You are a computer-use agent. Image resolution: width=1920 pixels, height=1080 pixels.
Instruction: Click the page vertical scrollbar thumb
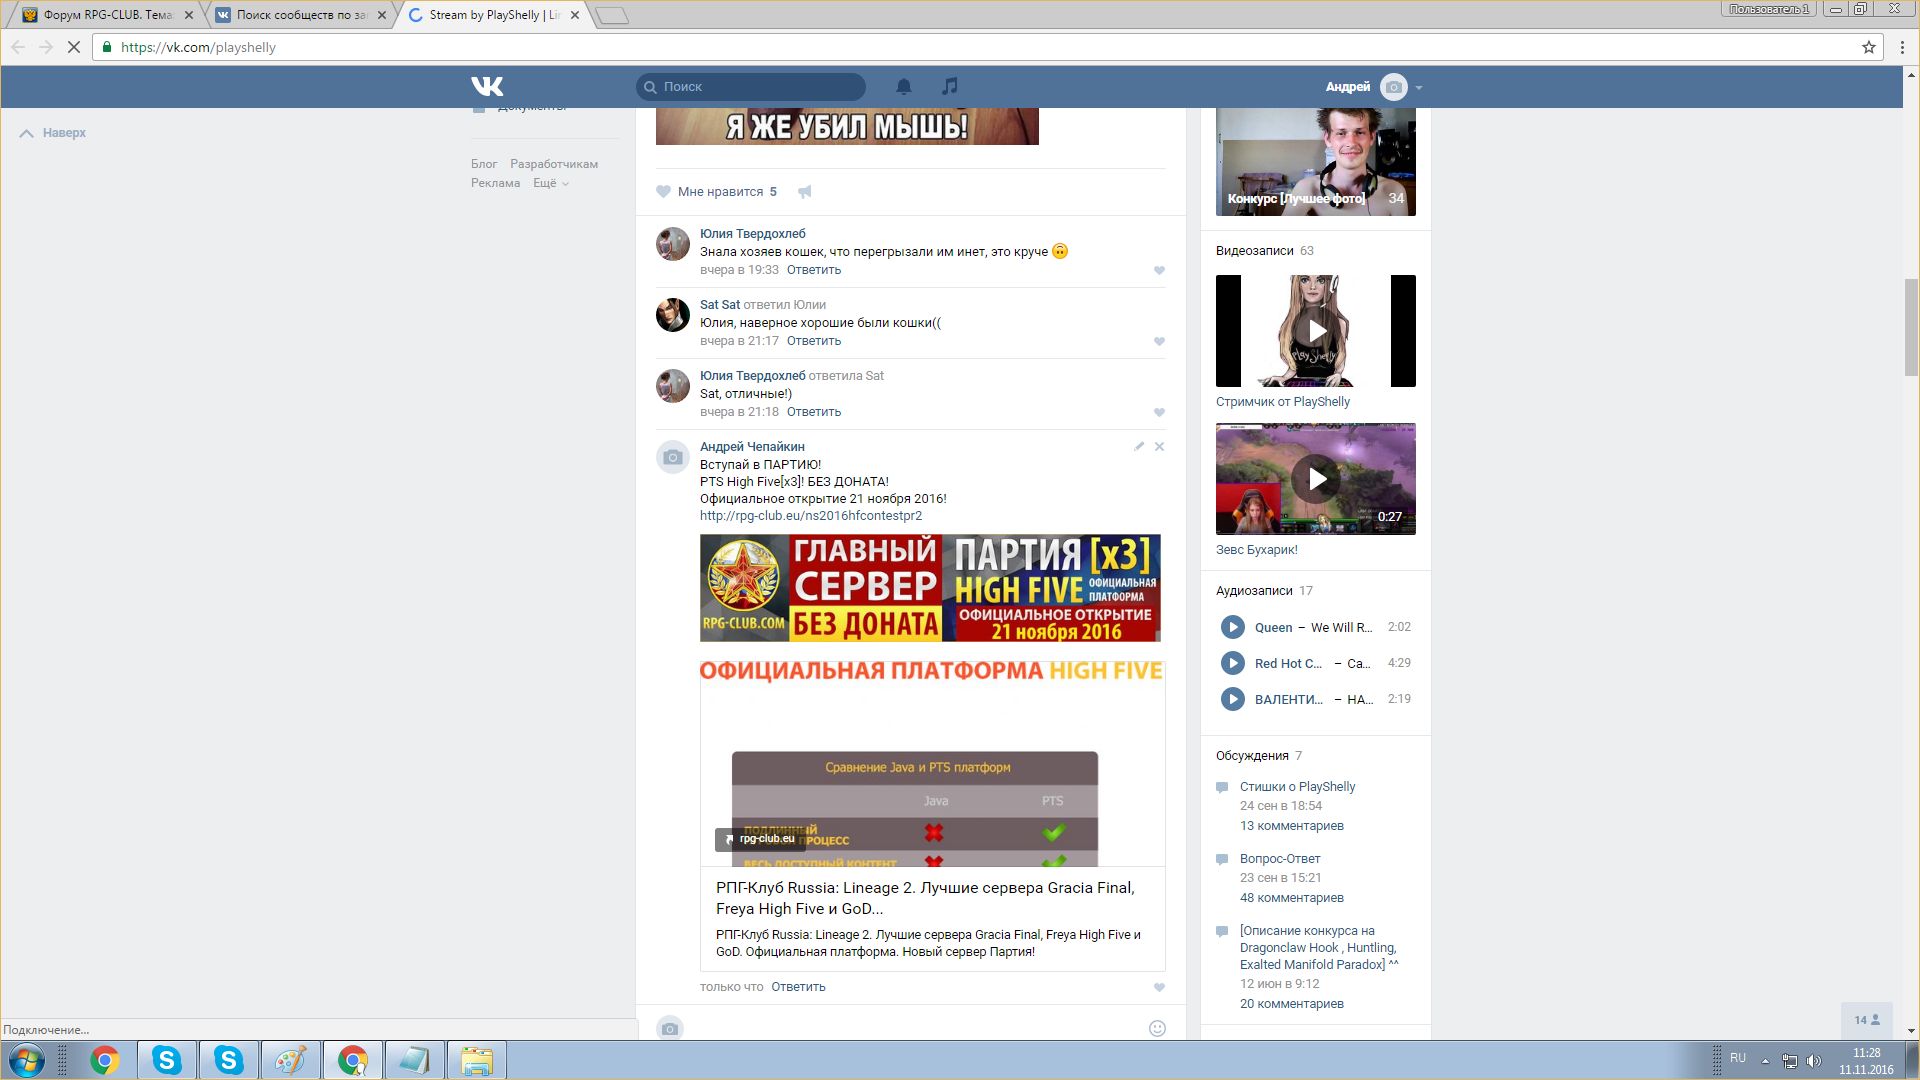pyautogui.click(x=1911, y=327)
